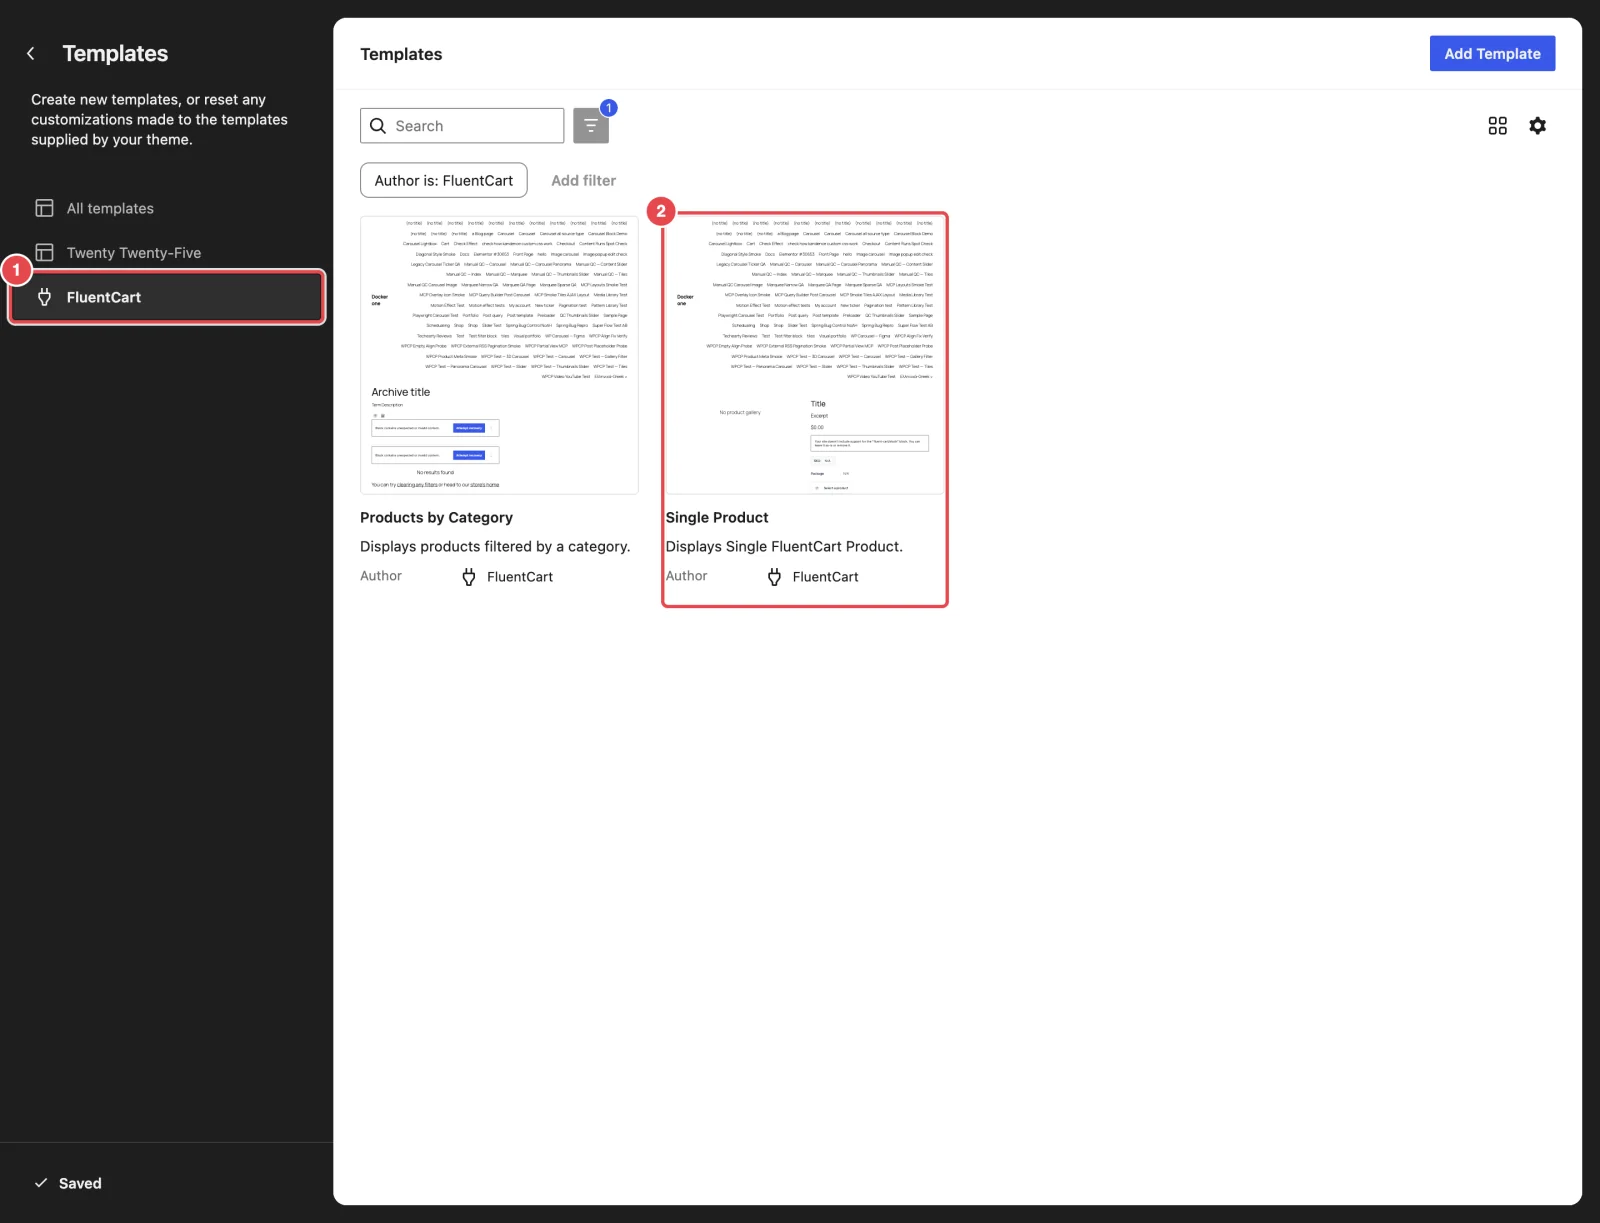Open the Single Product thumbnail
The height and width of the screenshot is (1223, 1600).
pos(805,355)
